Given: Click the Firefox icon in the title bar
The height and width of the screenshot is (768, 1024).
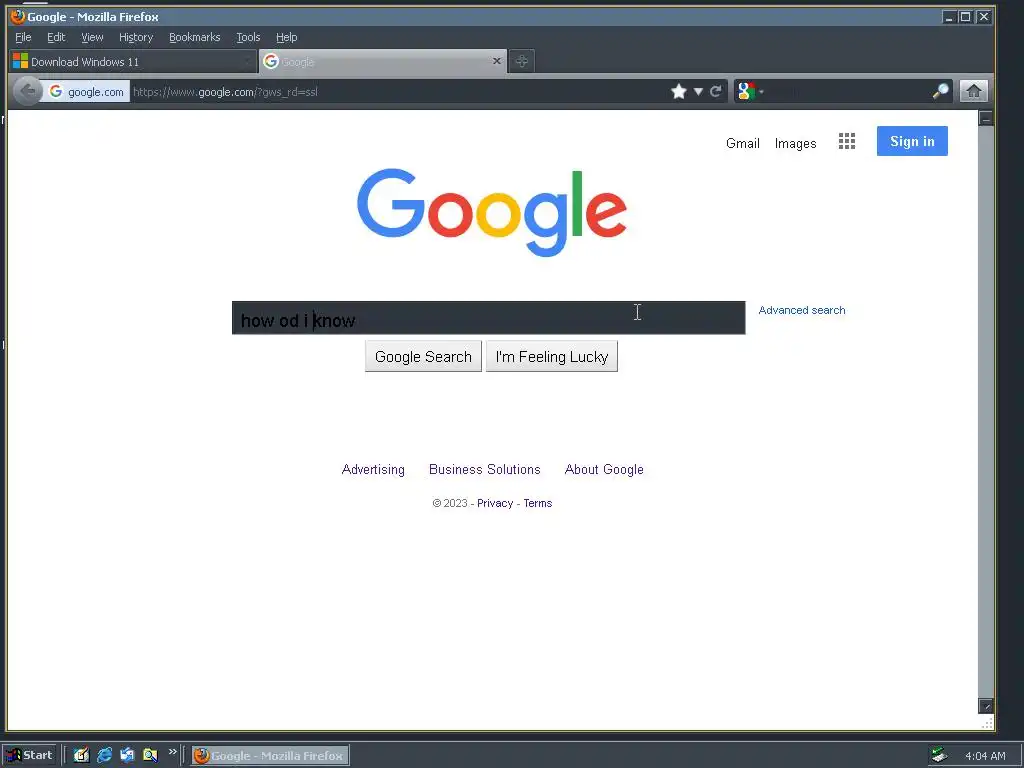Looking at the screenshot, I should (x=17, y=16).
